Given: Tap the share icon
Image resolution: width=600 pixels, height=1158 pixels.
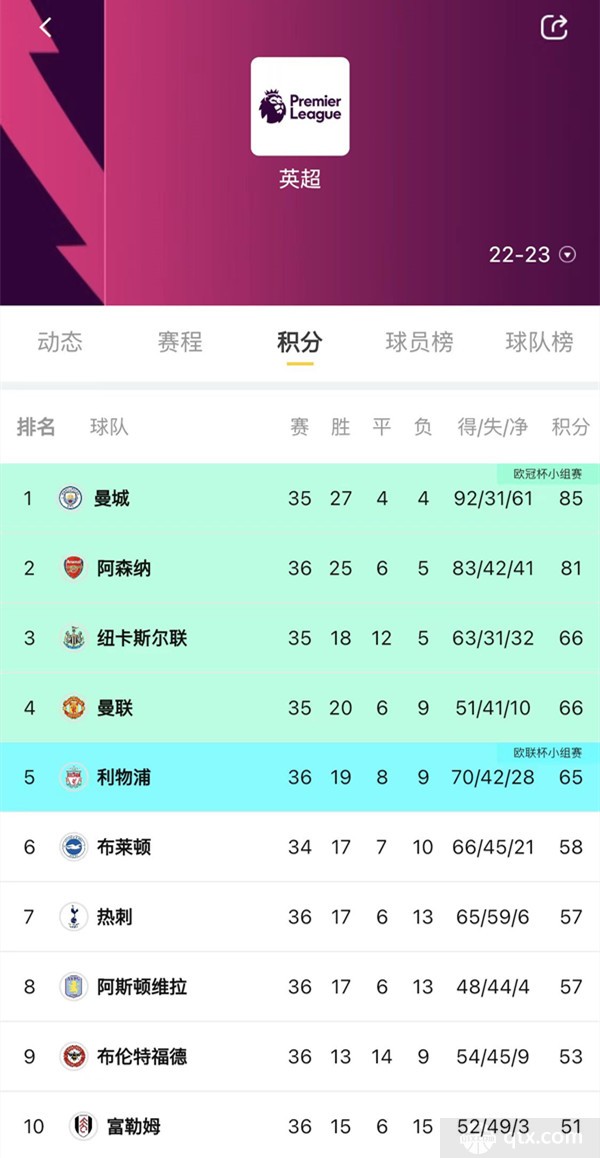Looking at the screenshot, I should point(553,27).
